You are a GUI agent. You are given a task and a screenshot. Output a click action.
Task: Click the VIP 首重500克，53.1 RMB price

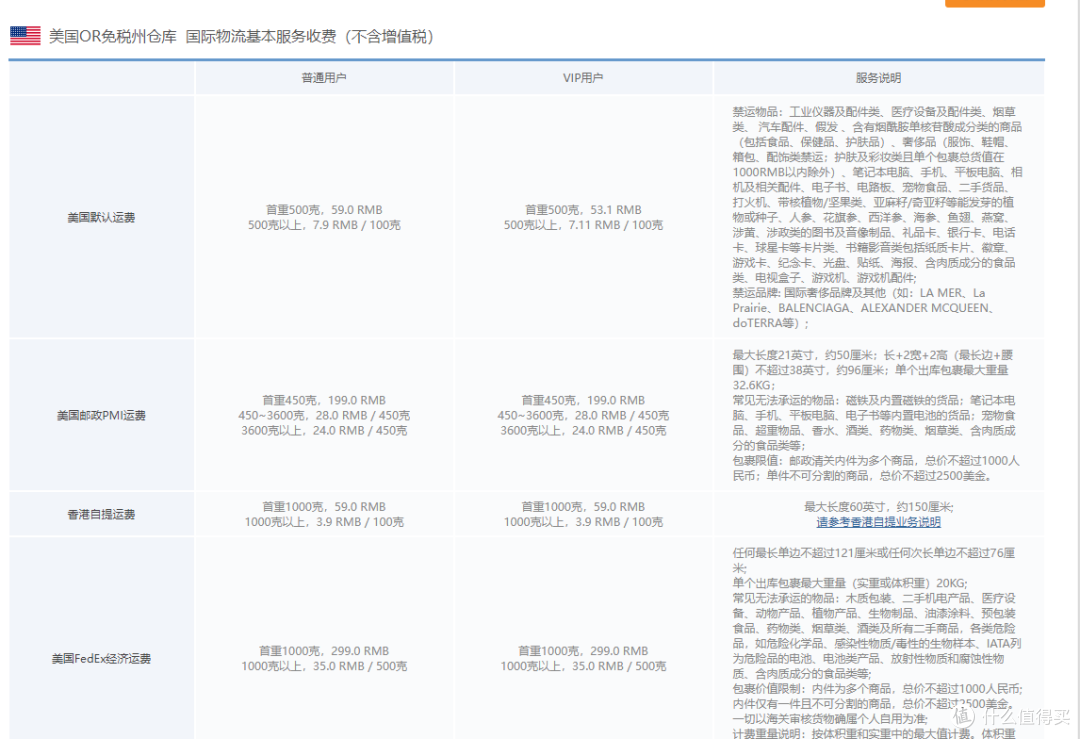click(x=583, y=210)
